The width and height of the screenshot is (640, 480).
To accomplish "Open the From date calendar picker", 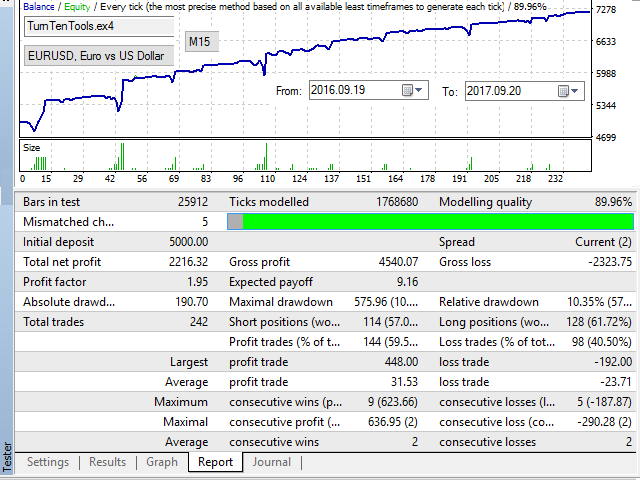I will coord(411,91).
